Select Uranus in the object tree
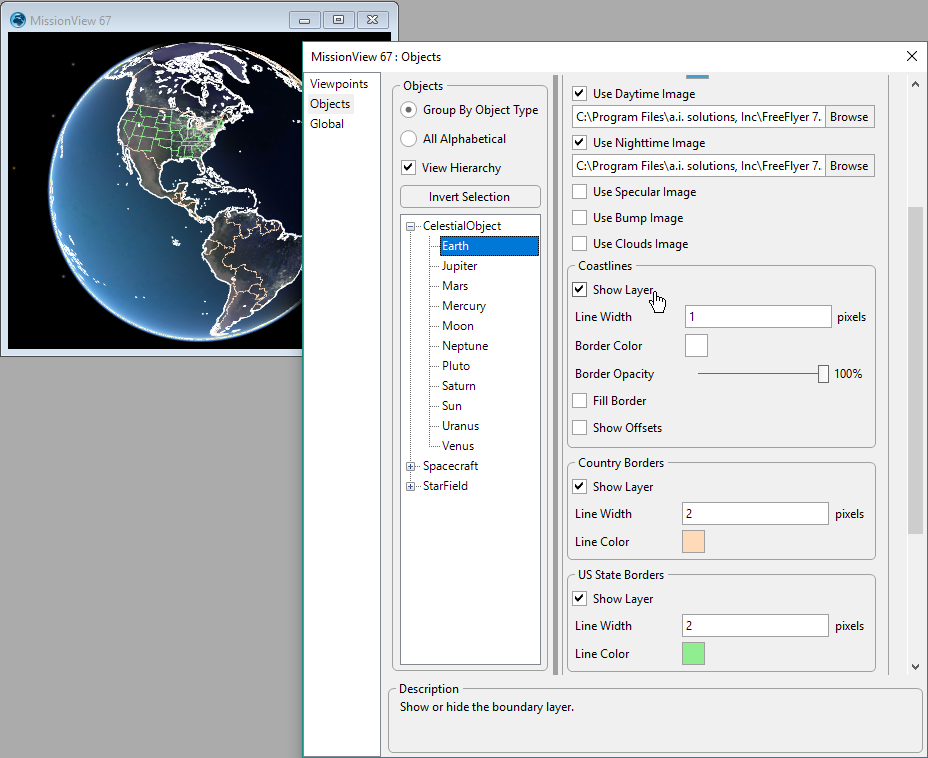Viewport: 928px width, 758px height. click(460, 426)
